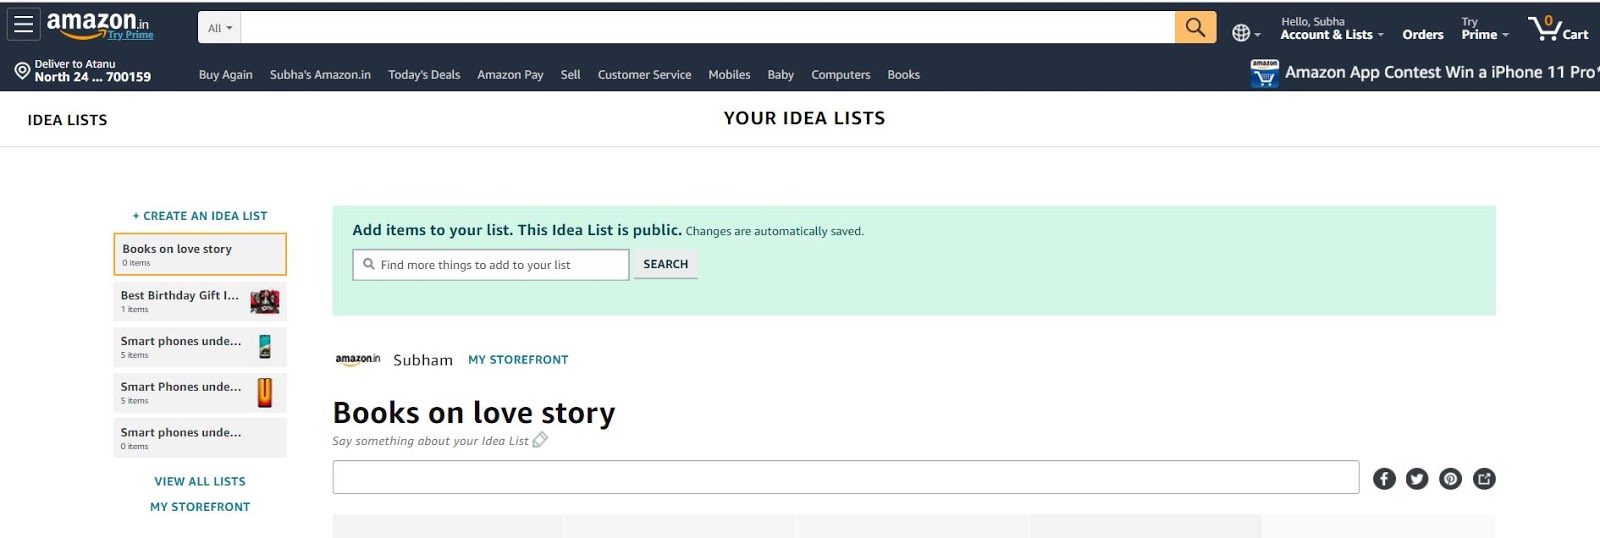Open Customer Service

click(644, 75)
